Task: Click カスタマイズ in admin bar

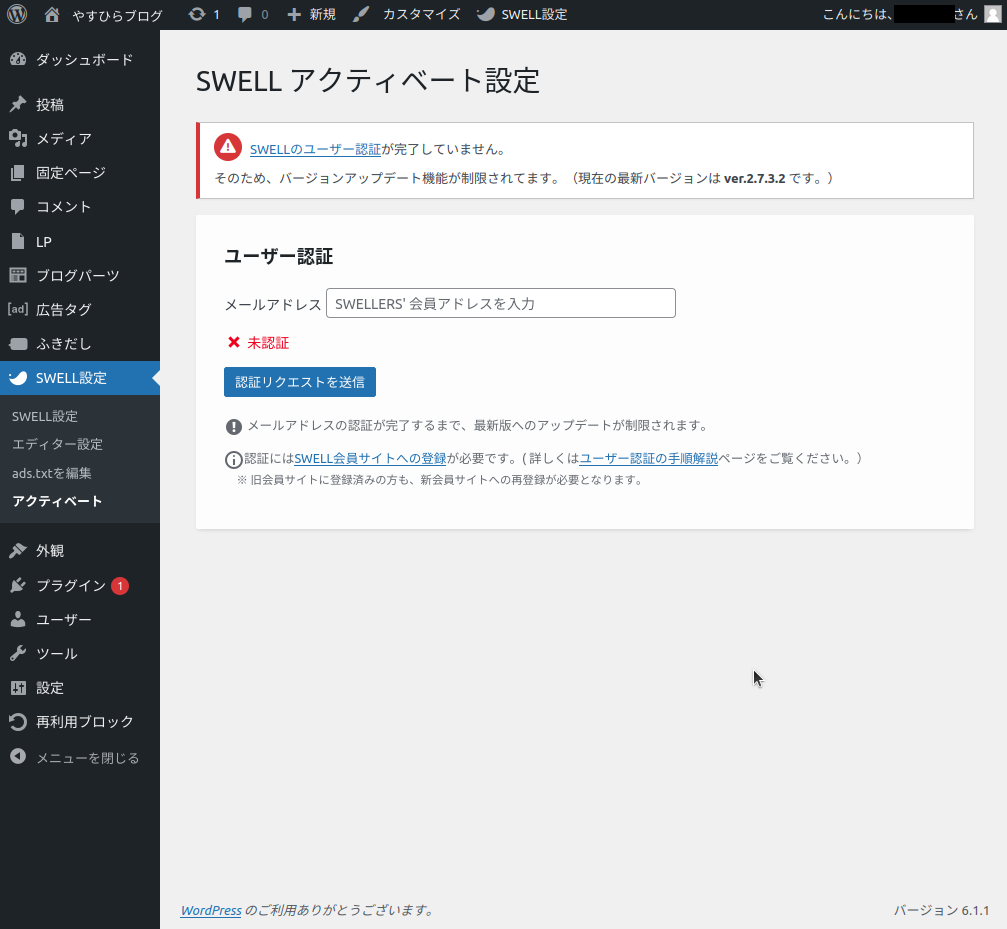Action: point(421,14)
